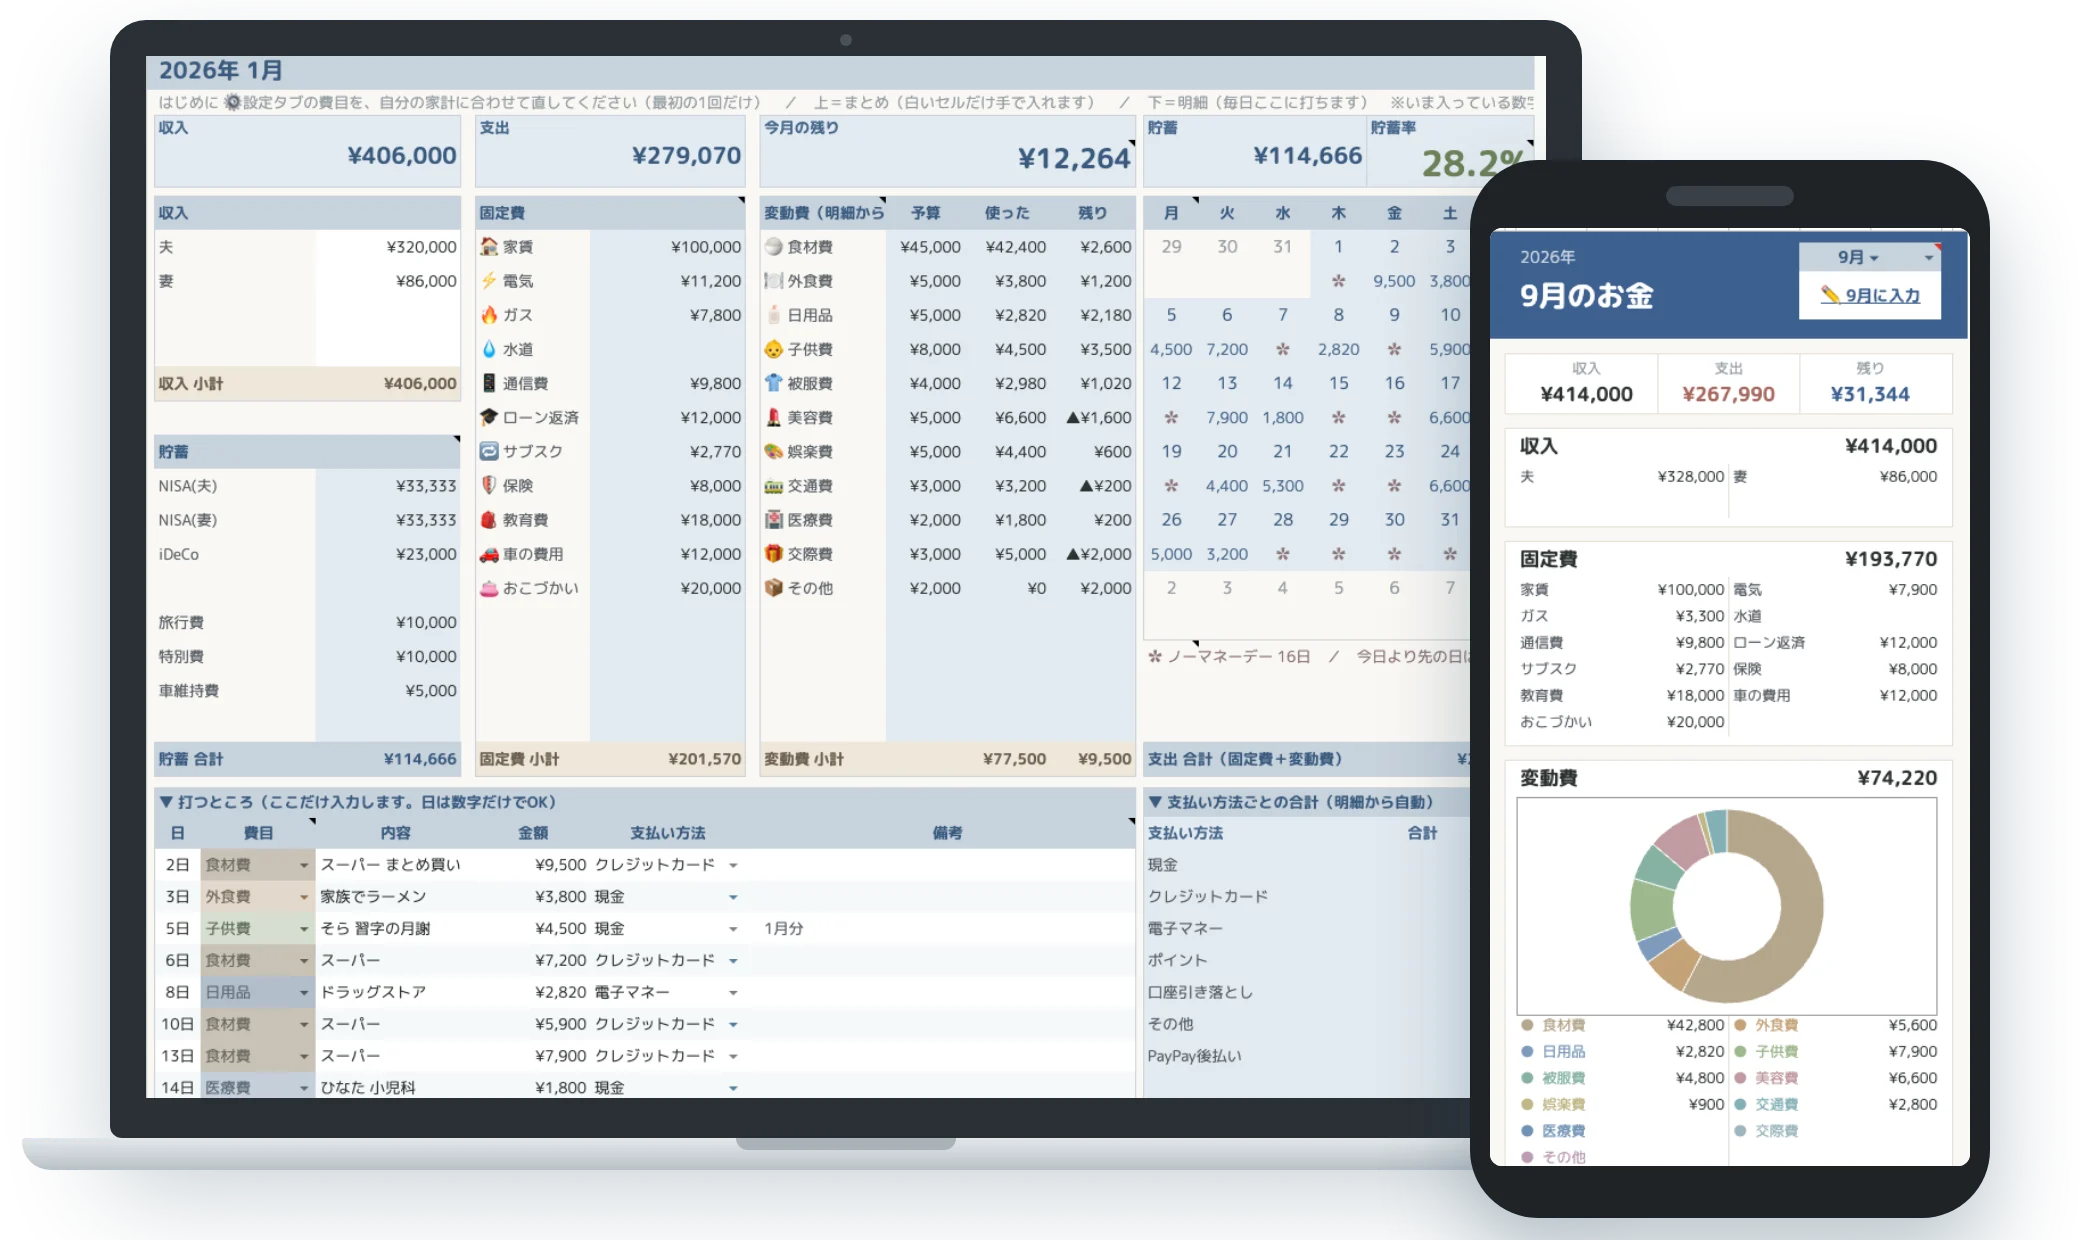Collapse the 支払い方法ごとの合計 section triangle
Screen dimensions: 2080x1240
tap(1155, 802)
